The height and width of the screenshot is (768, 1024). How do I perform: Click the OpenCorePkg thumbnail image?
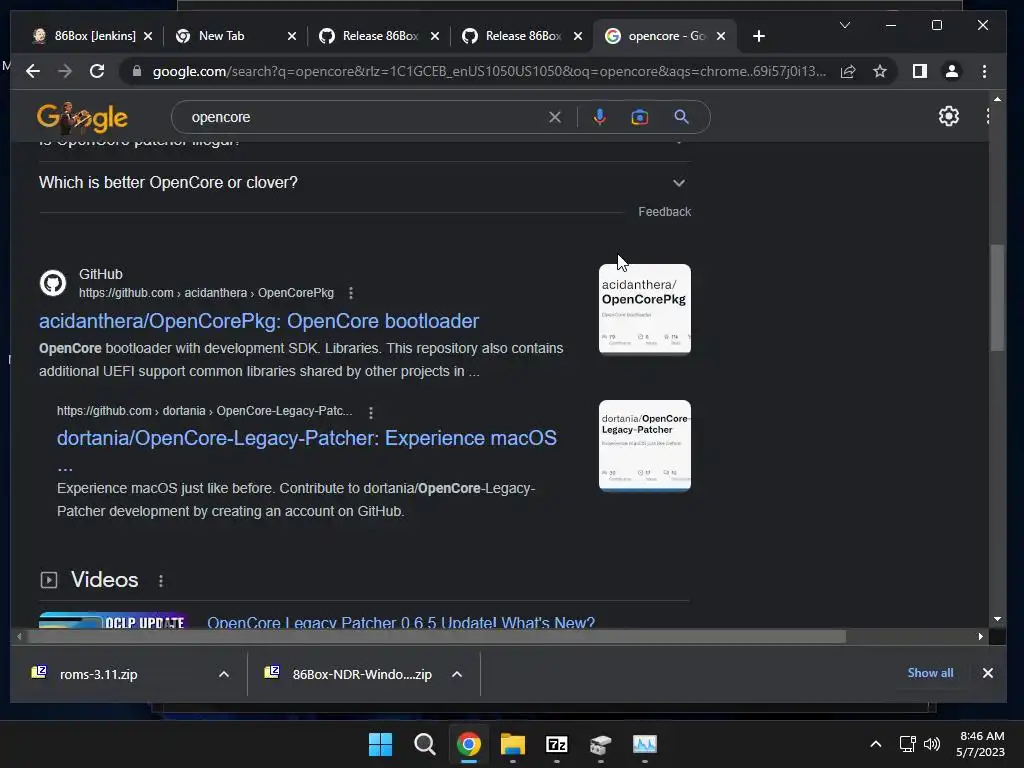pos(645,309)
